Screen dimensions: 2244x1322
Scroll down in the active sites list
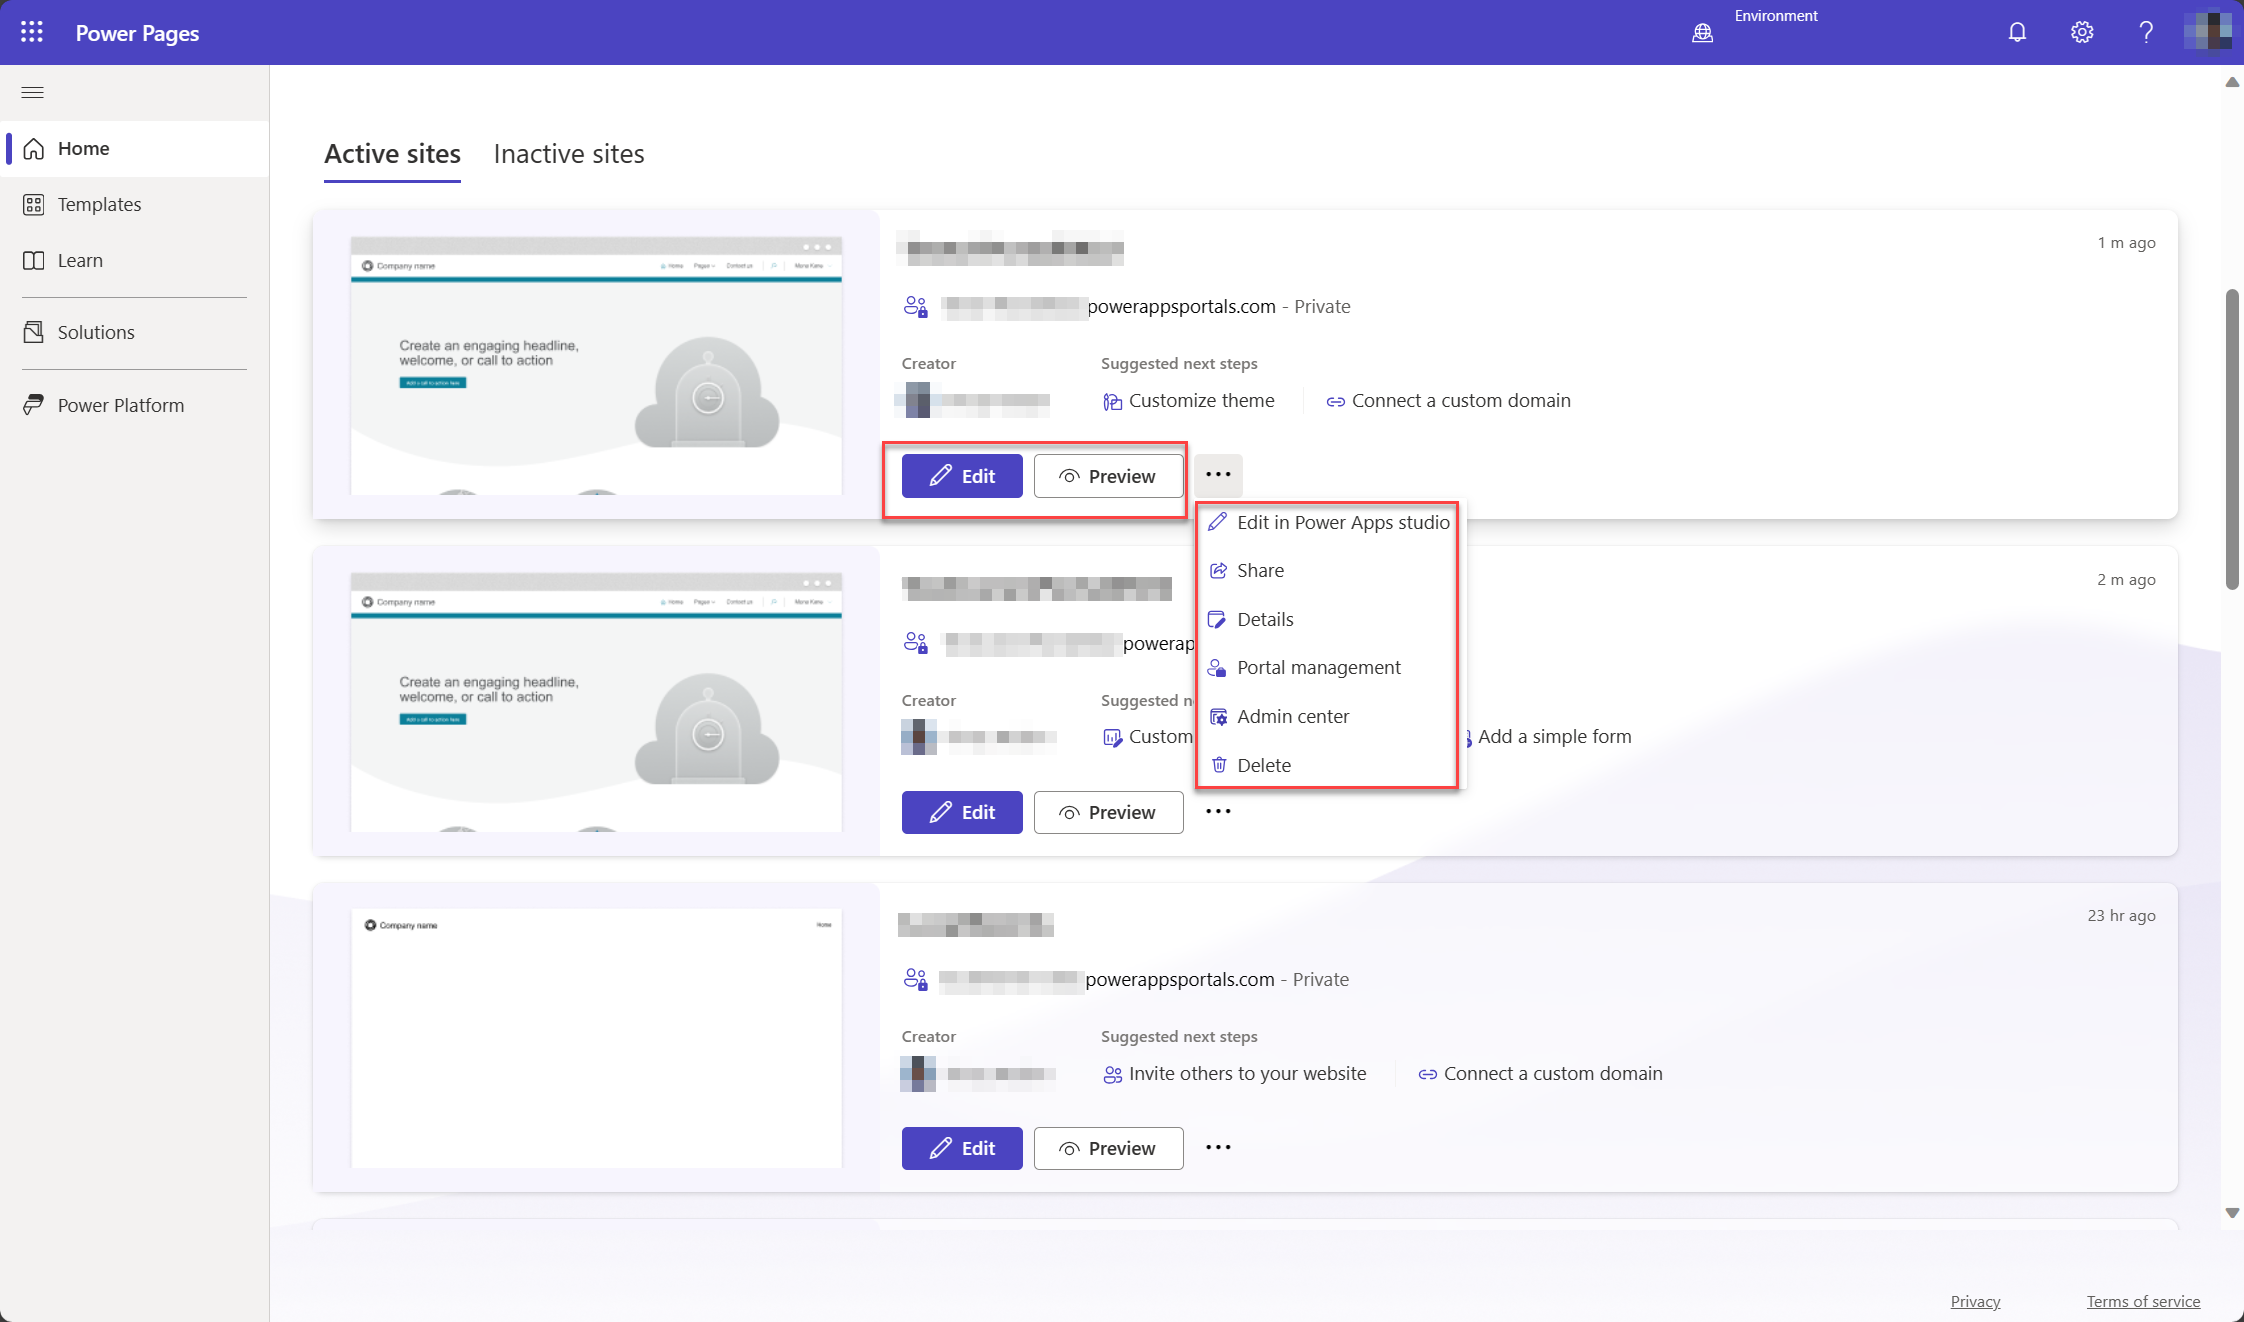click(2231, 1215)
